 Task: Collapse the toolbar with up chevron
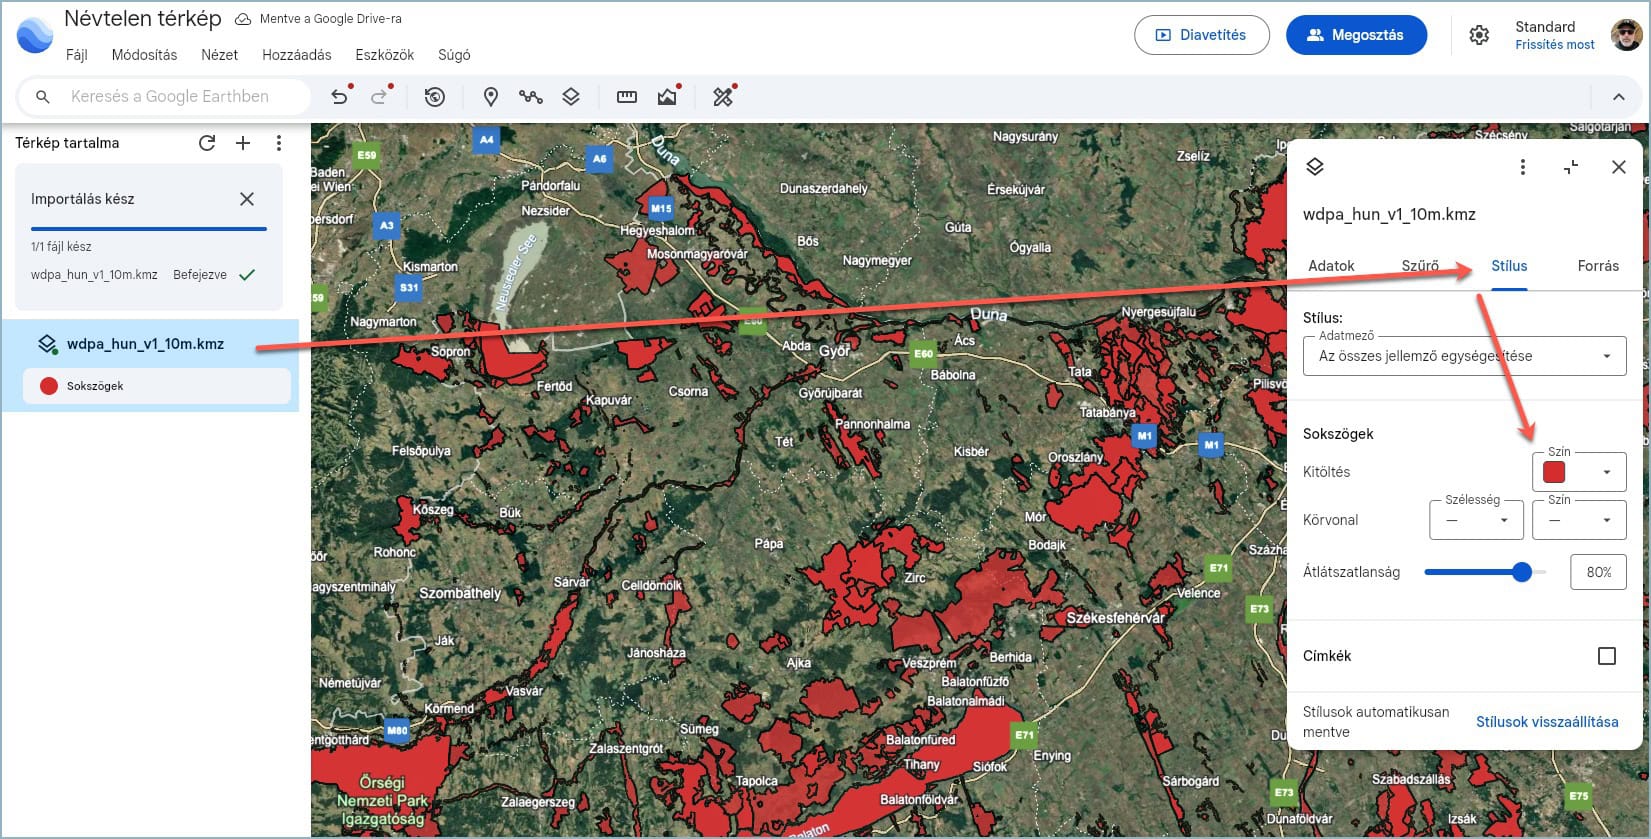pos(1619,97)
